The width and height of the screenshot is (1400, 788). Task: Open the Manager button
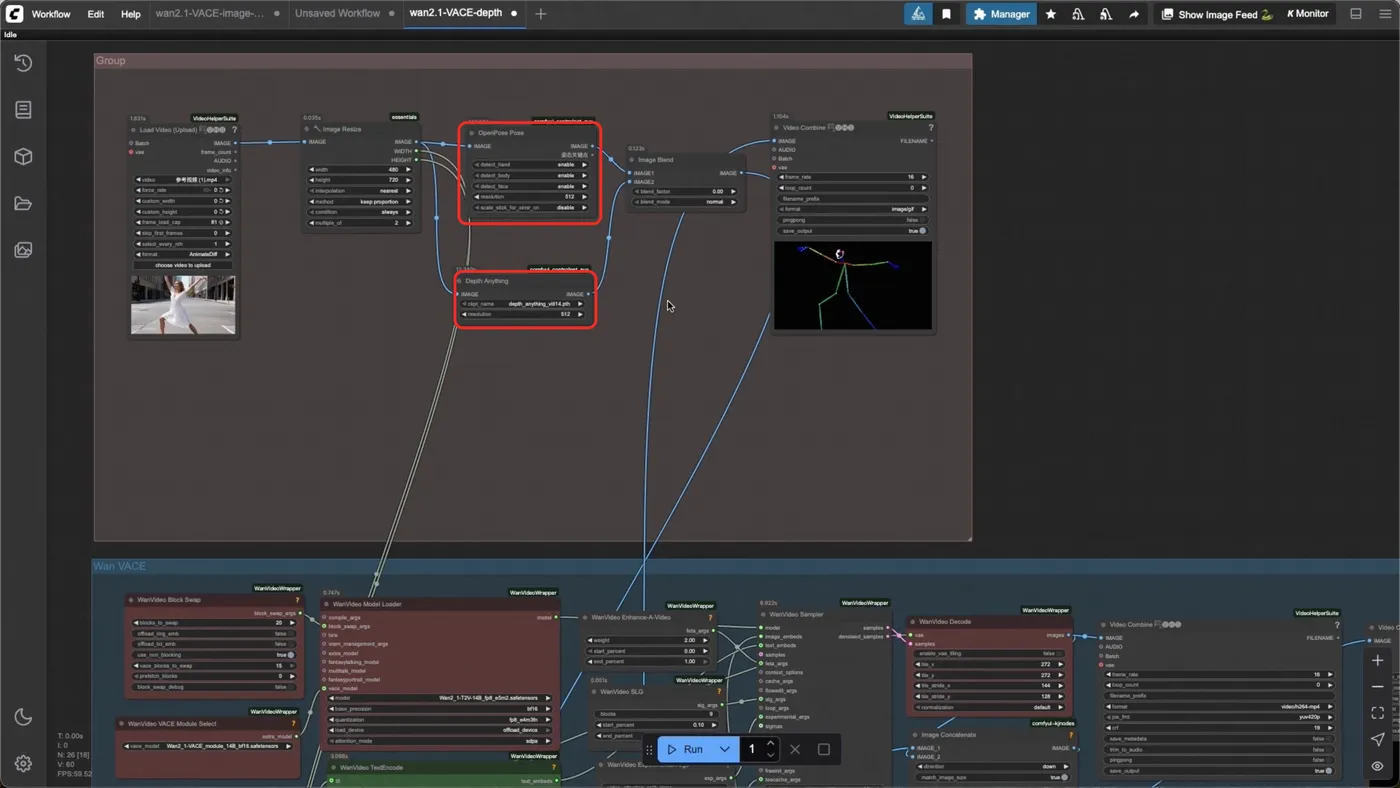pos(1001,14)
